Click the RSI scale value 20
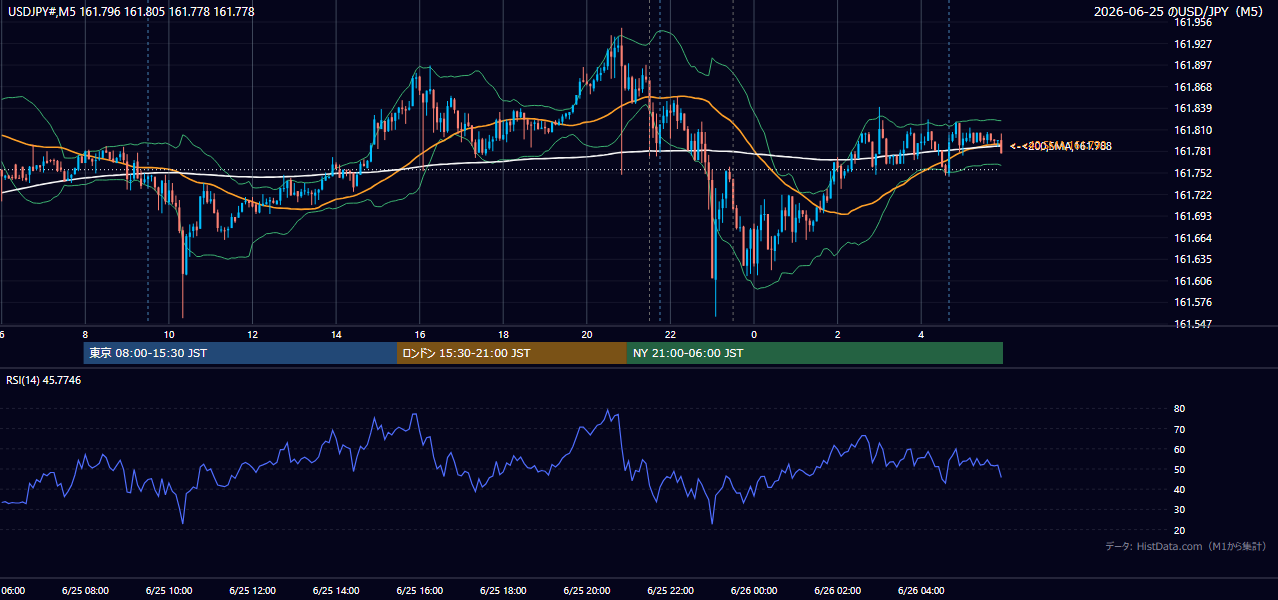 pos(1180,530)
